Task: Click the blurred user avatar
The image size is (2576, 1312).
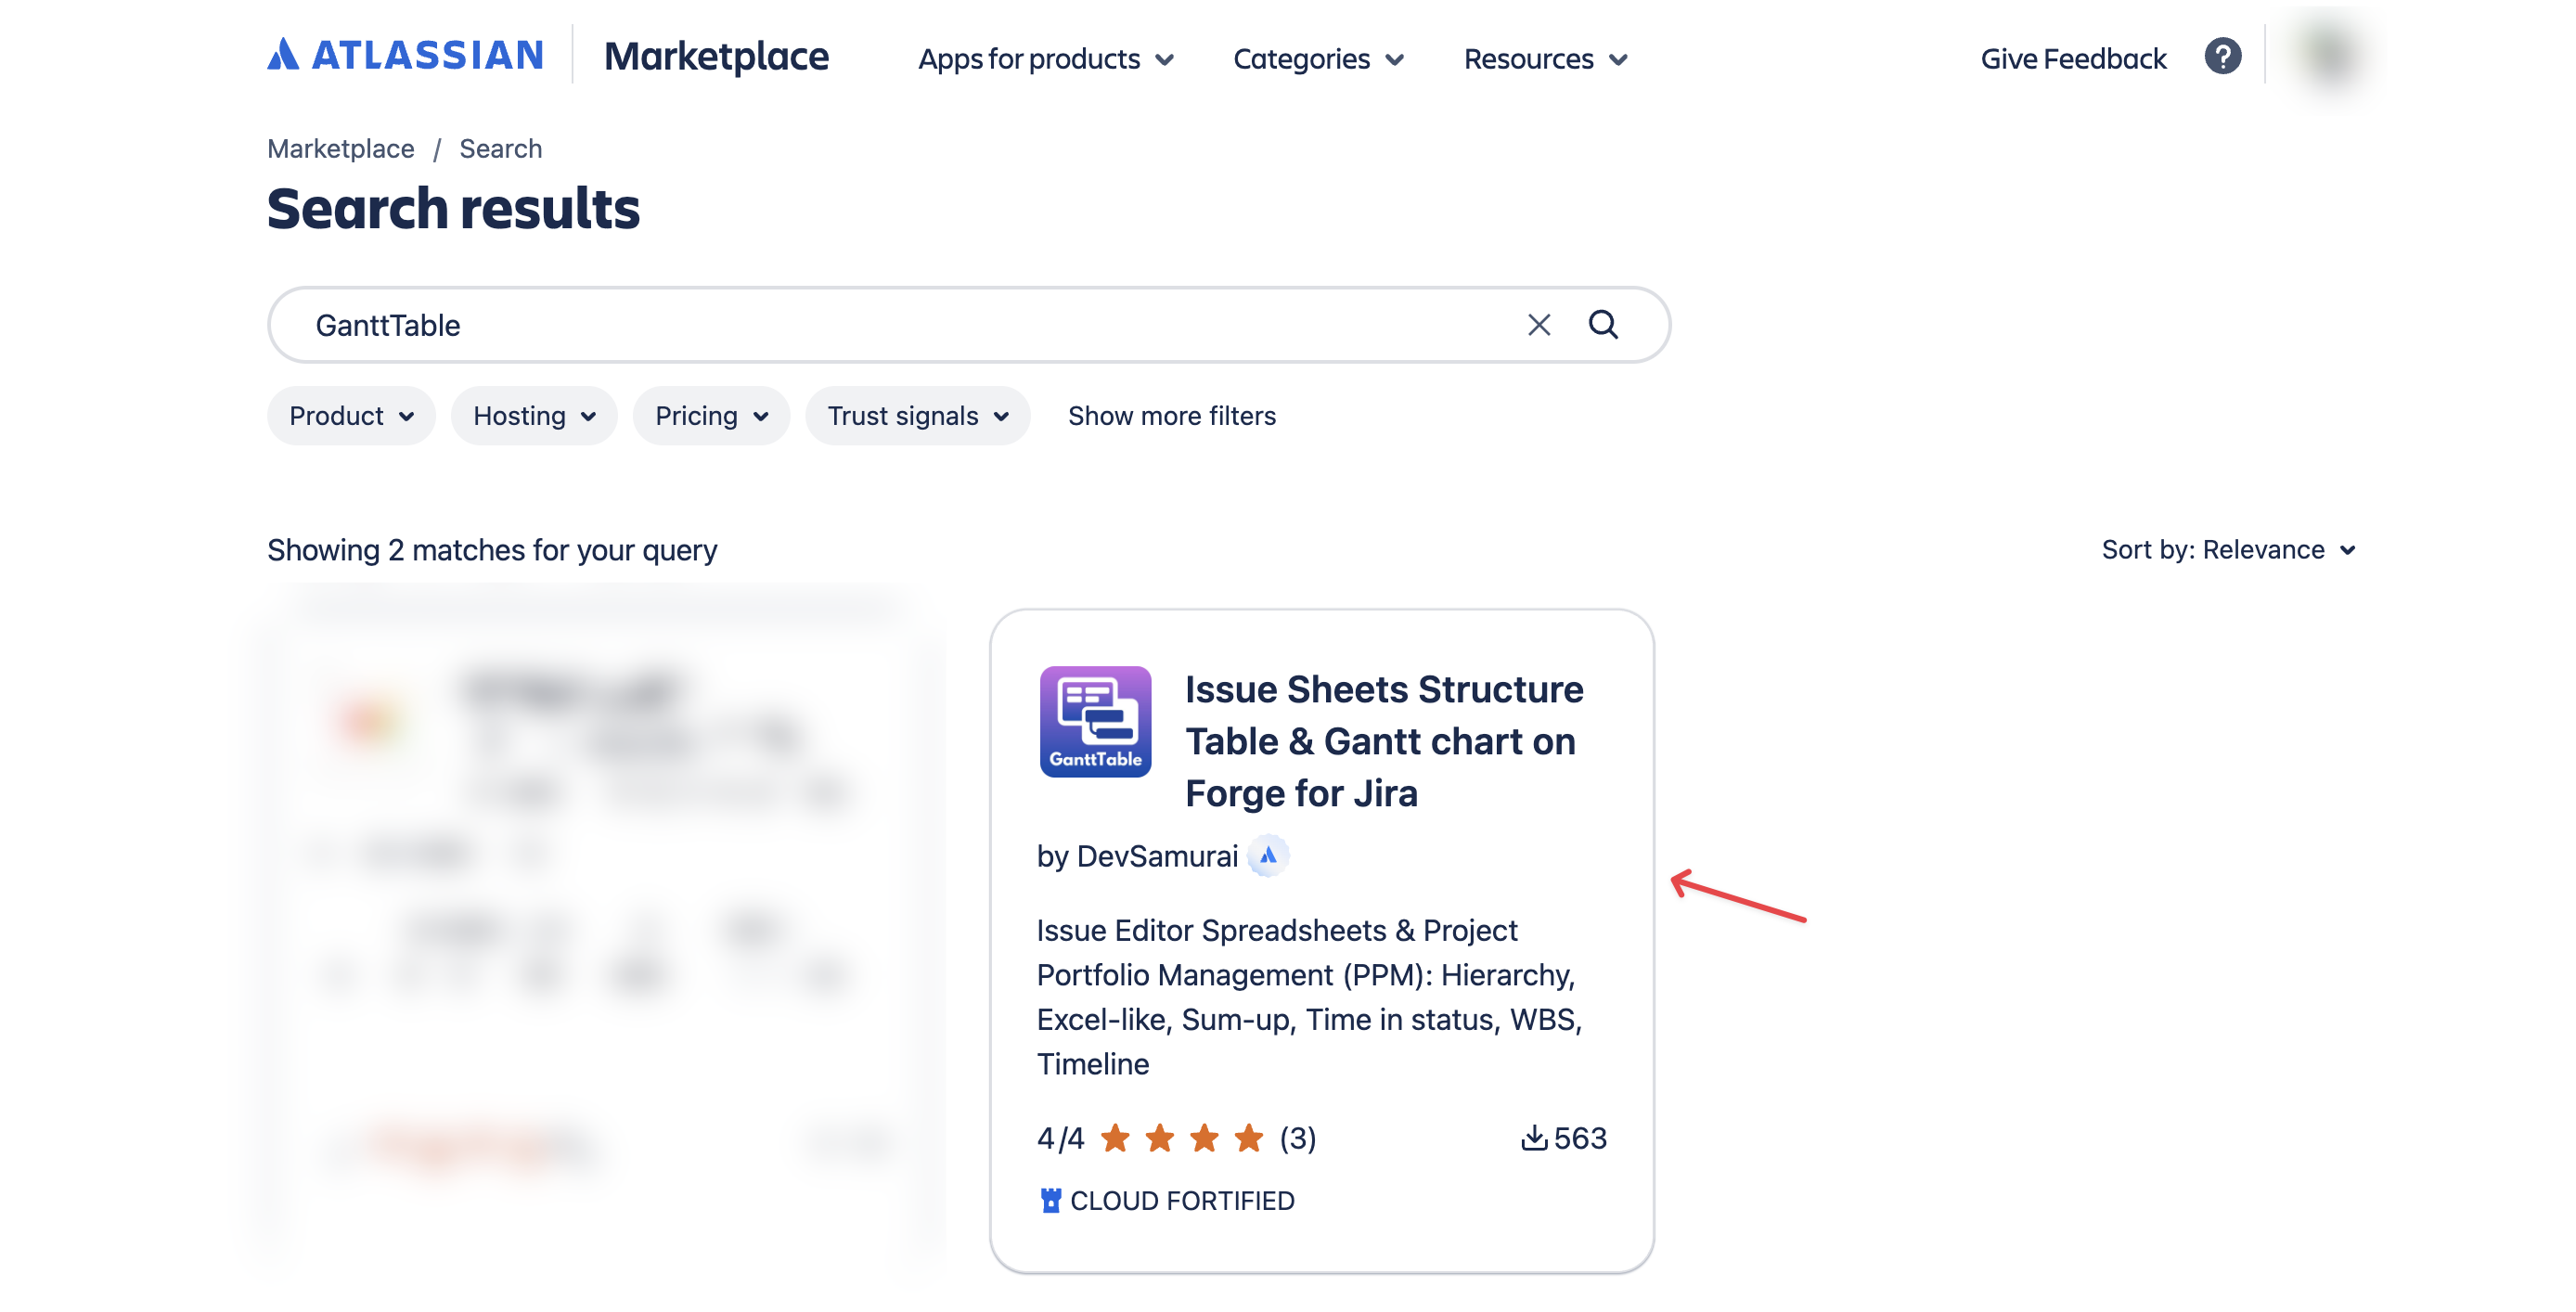Action: coord(2329,55)
